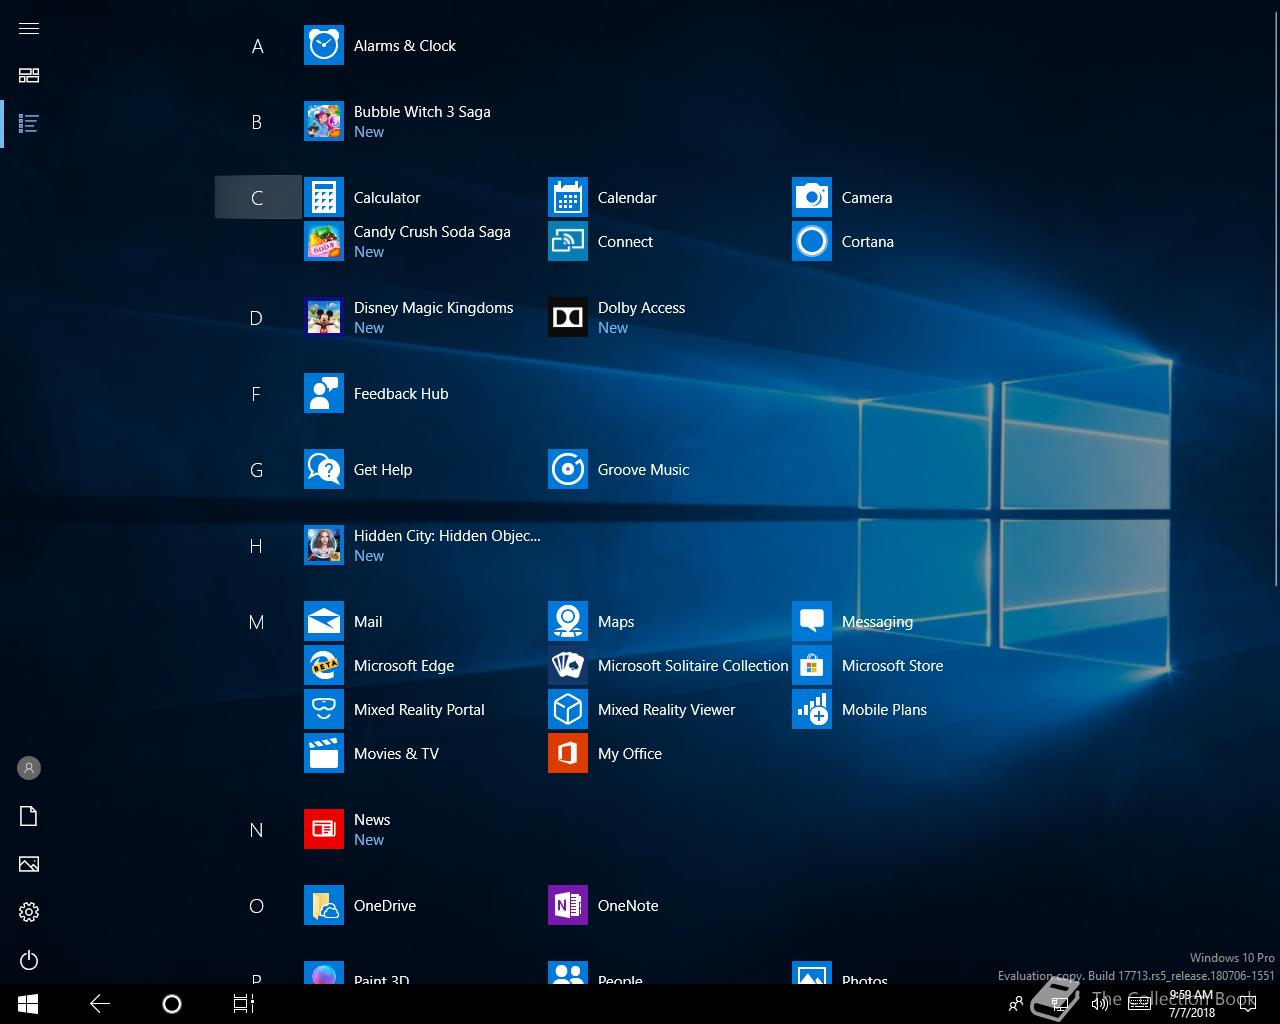
Task: Click the letter F section header
Action: pos(257,394)
